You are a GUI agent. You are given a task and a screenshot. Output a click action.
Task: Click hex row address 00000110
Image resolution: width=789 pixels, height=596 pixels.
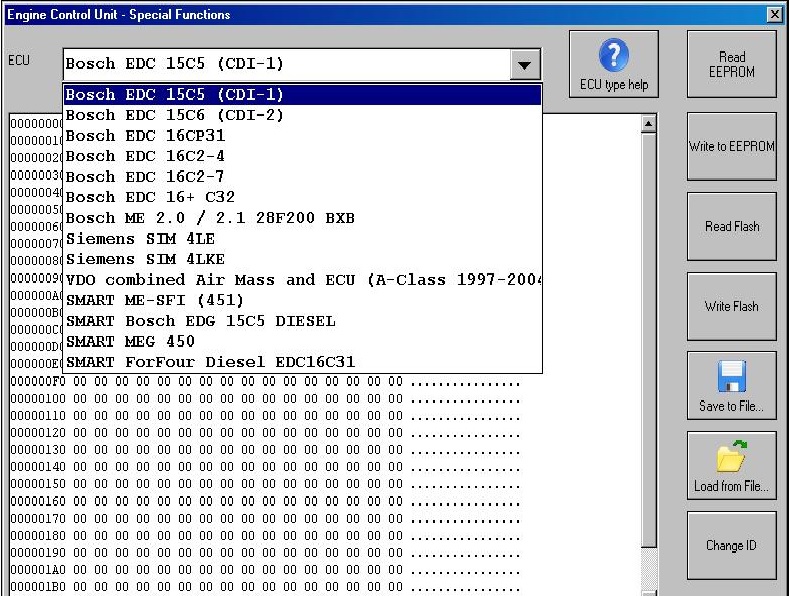pyautogui.click(x=38, y=416)
